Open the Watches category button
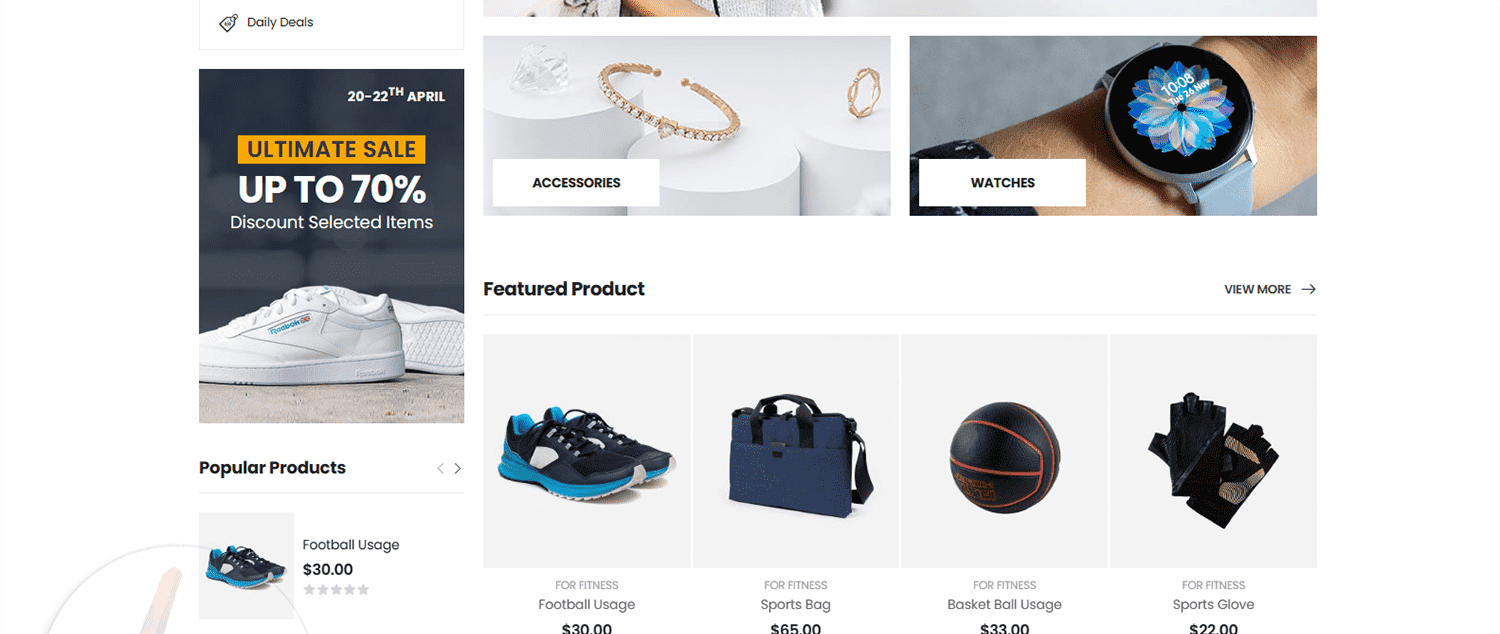The width and height of the screenshot is (1500, 634). click(1002, 183)
